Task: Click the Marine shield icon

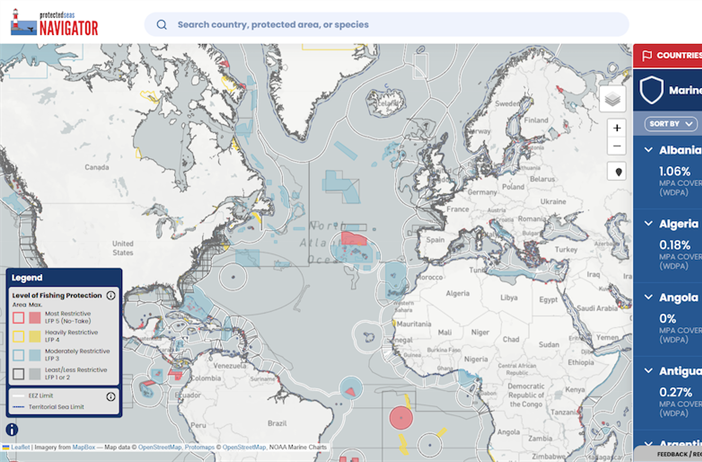Action: click(x=651, y=90)
